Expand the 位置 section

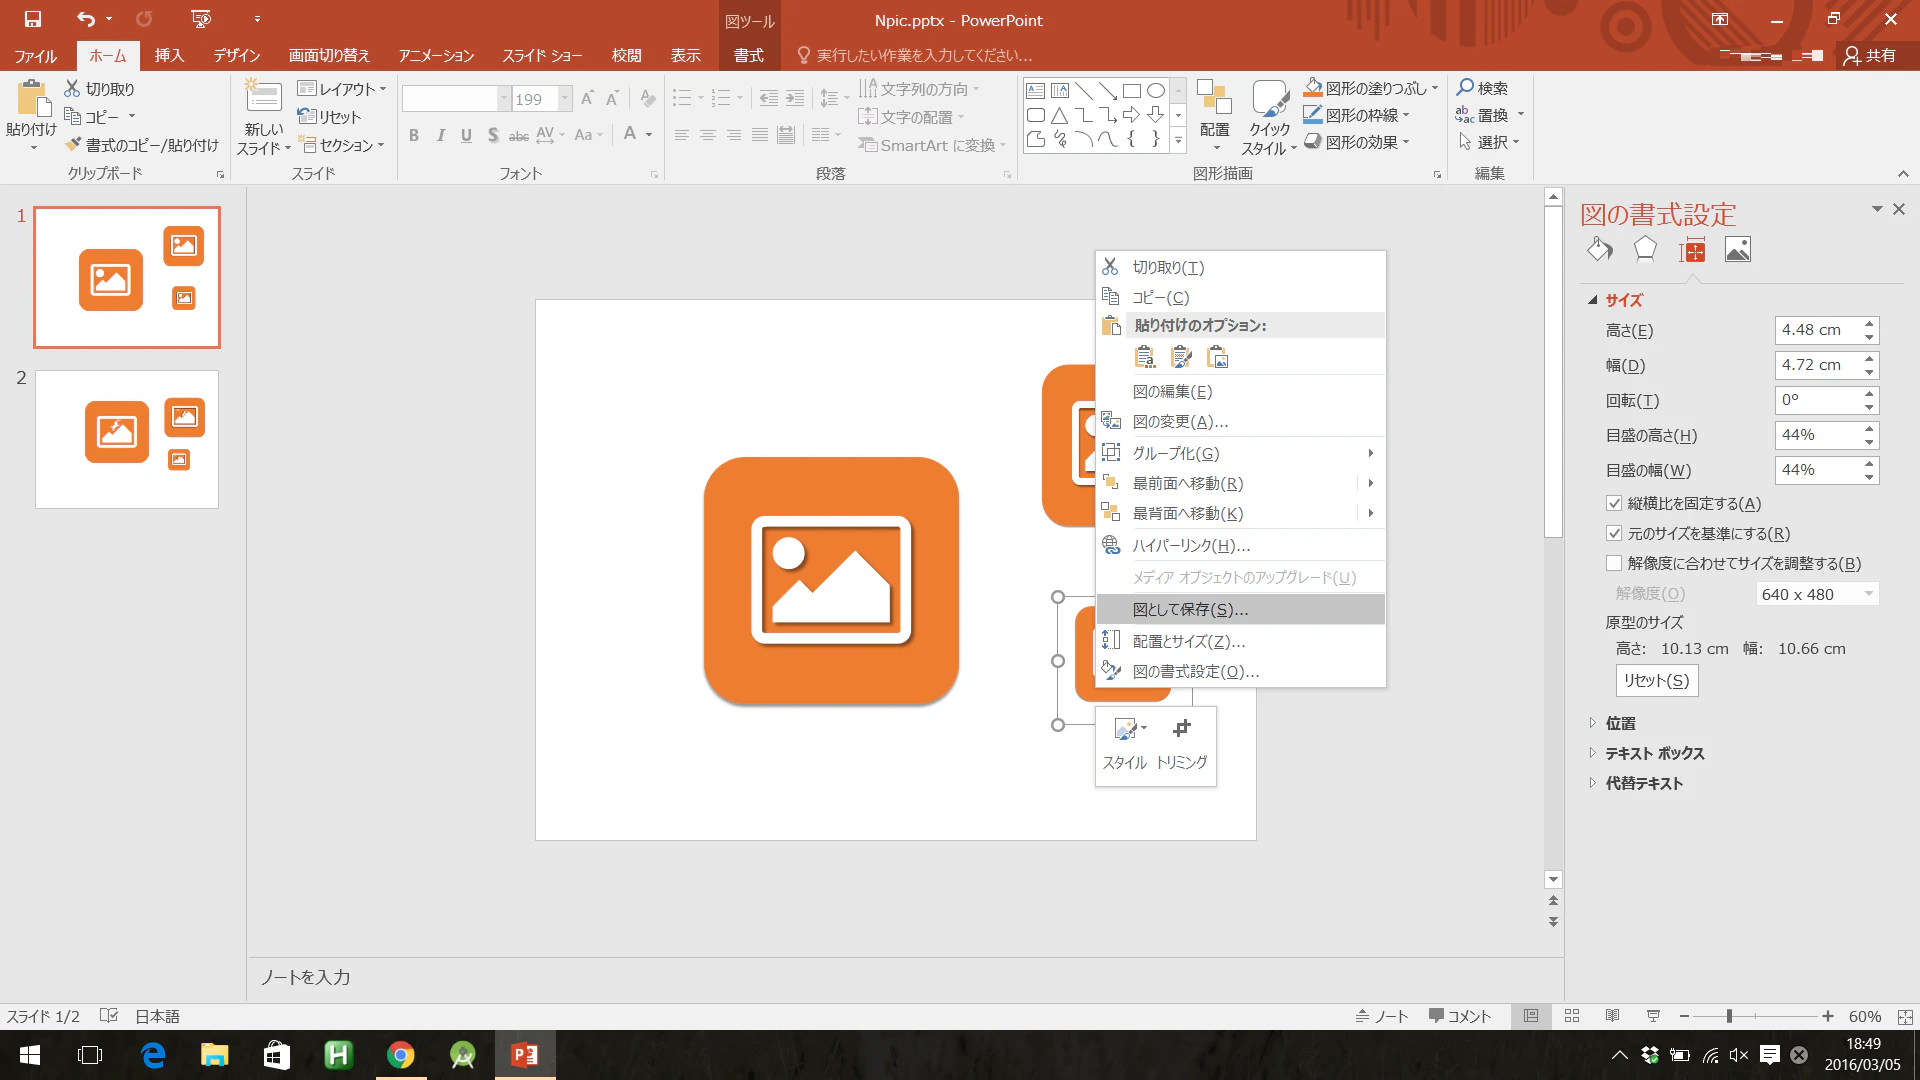(x=1620, y=723)
